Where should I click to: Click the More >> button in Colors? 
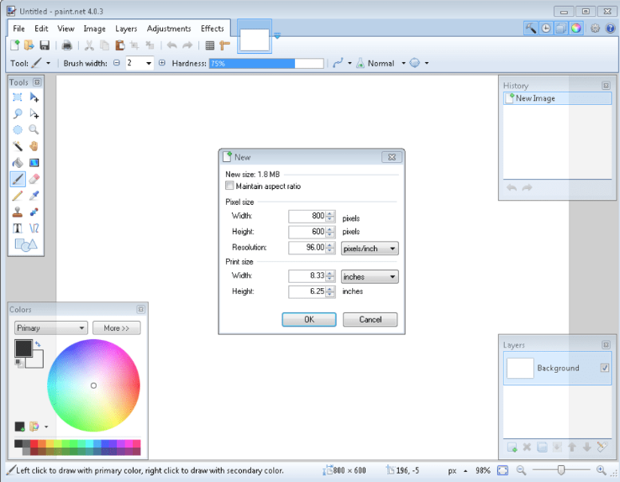pos(117,328)
